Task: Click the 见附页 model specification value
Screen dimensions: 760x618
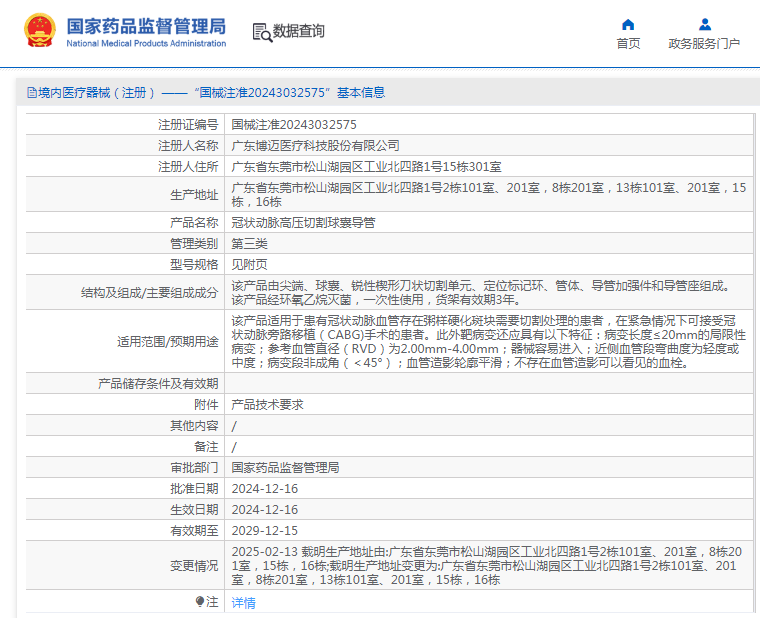Action: tap(249, 265)
